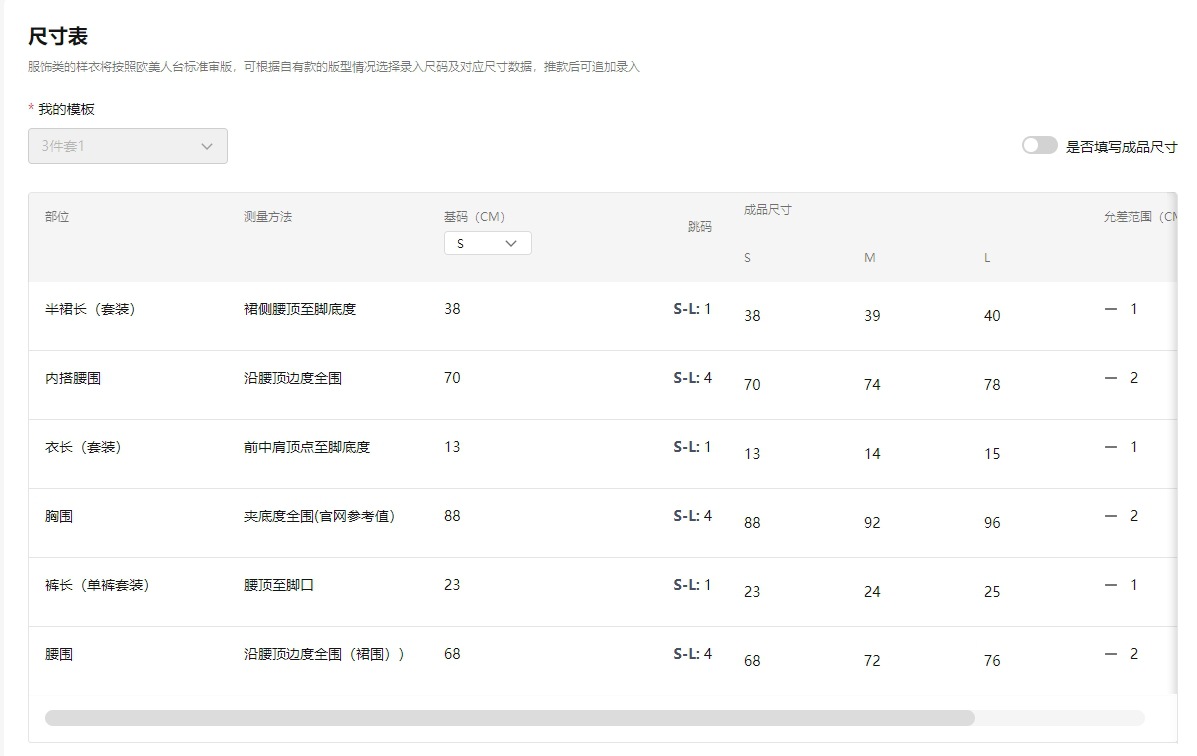Image resolution: width=1197 pixels, height=756 pixels.
Task: Click the L size value 76
Action: pos(992,661)
